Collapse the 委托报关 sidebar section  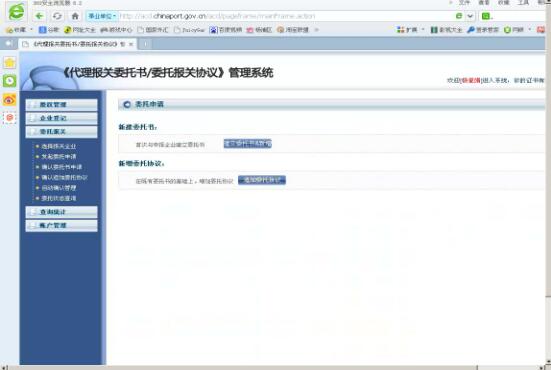[61, 131]
